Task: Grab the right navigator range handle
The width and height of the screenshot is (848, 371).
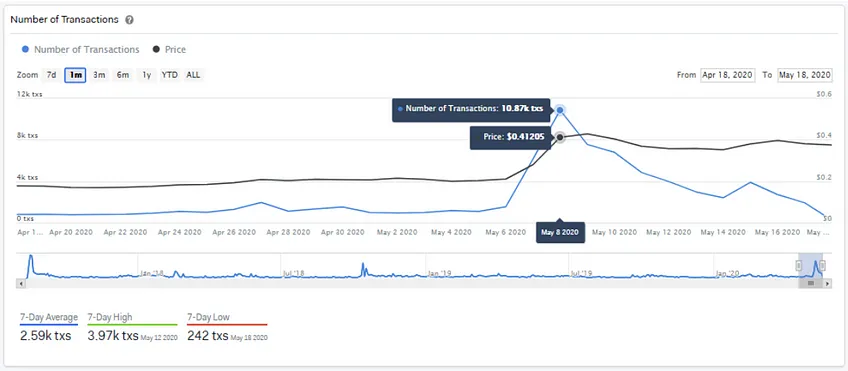Action: coord(823,266)
